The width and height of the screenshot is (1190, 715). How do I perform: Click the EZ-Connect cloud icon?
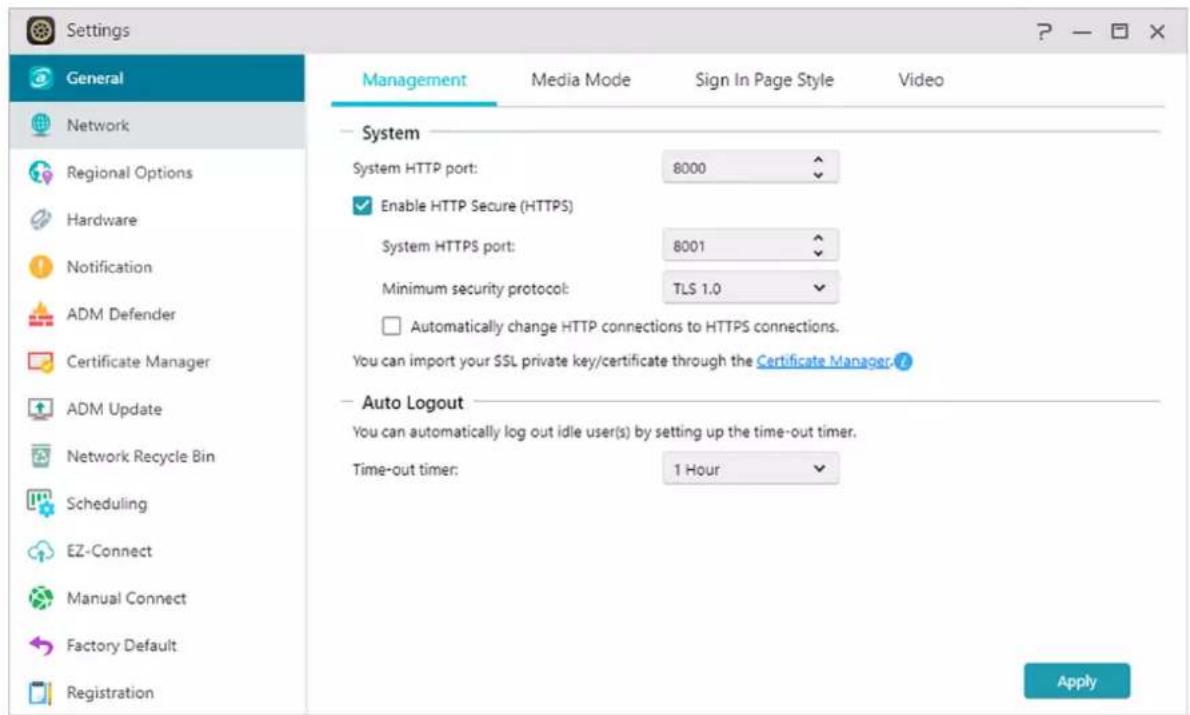pos(40,551)
